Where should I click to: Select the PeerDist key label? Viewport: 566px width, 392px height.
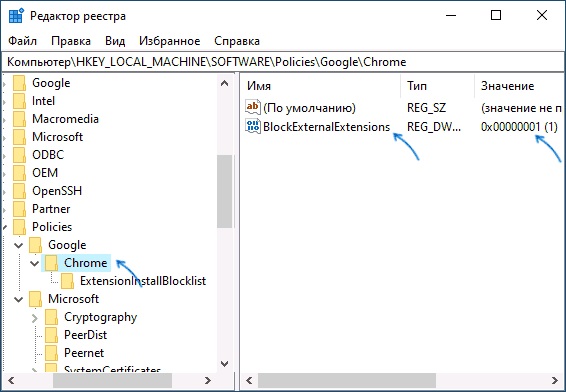[86, 335]
